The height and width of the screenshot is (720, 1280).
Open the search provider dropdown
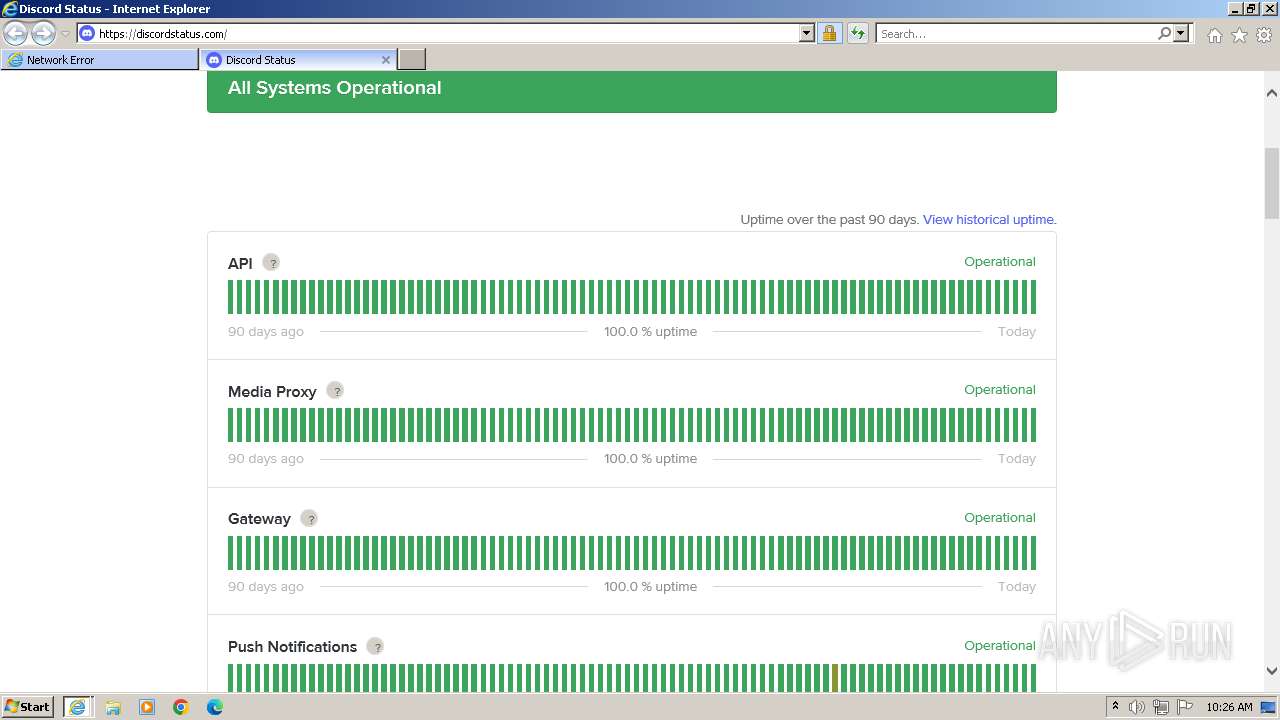(x=1181, y=33)
